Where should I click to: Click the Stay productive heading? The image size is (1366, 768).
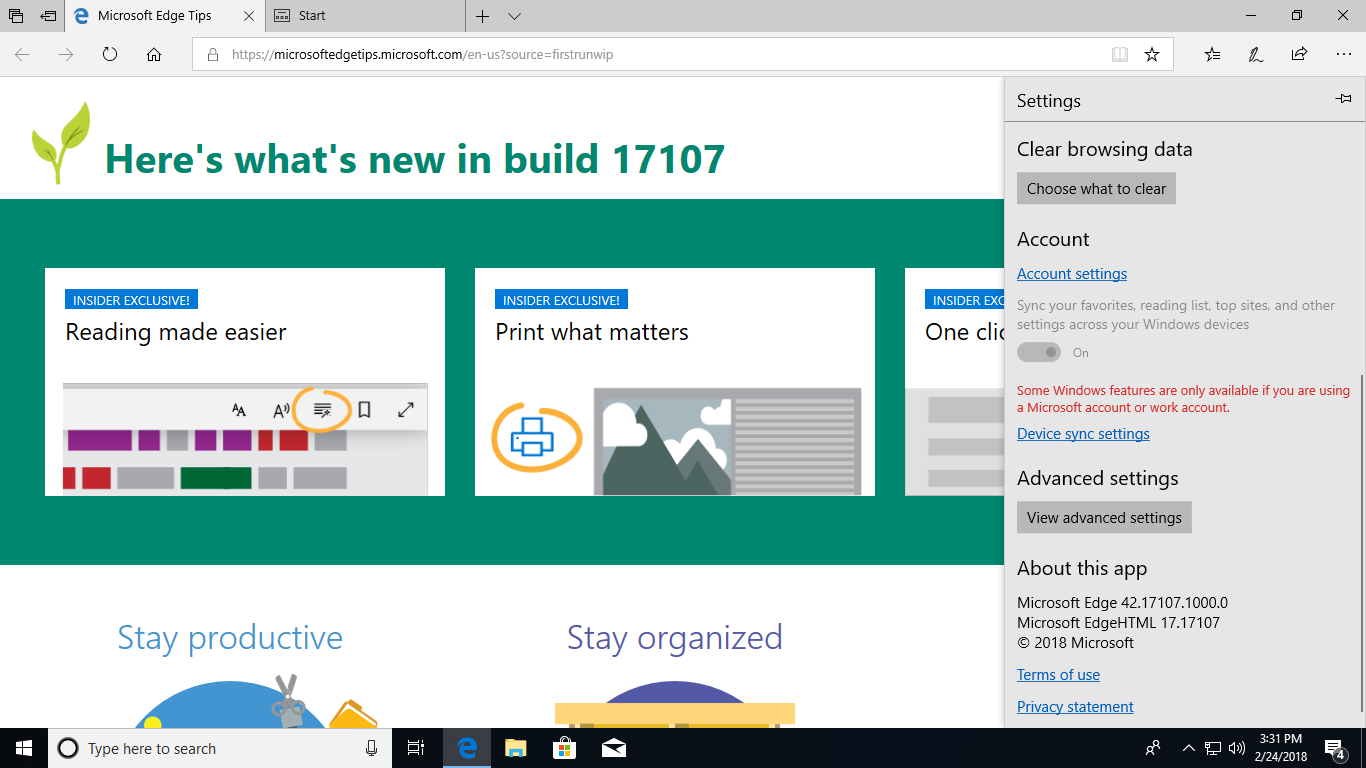click(230, 638)
